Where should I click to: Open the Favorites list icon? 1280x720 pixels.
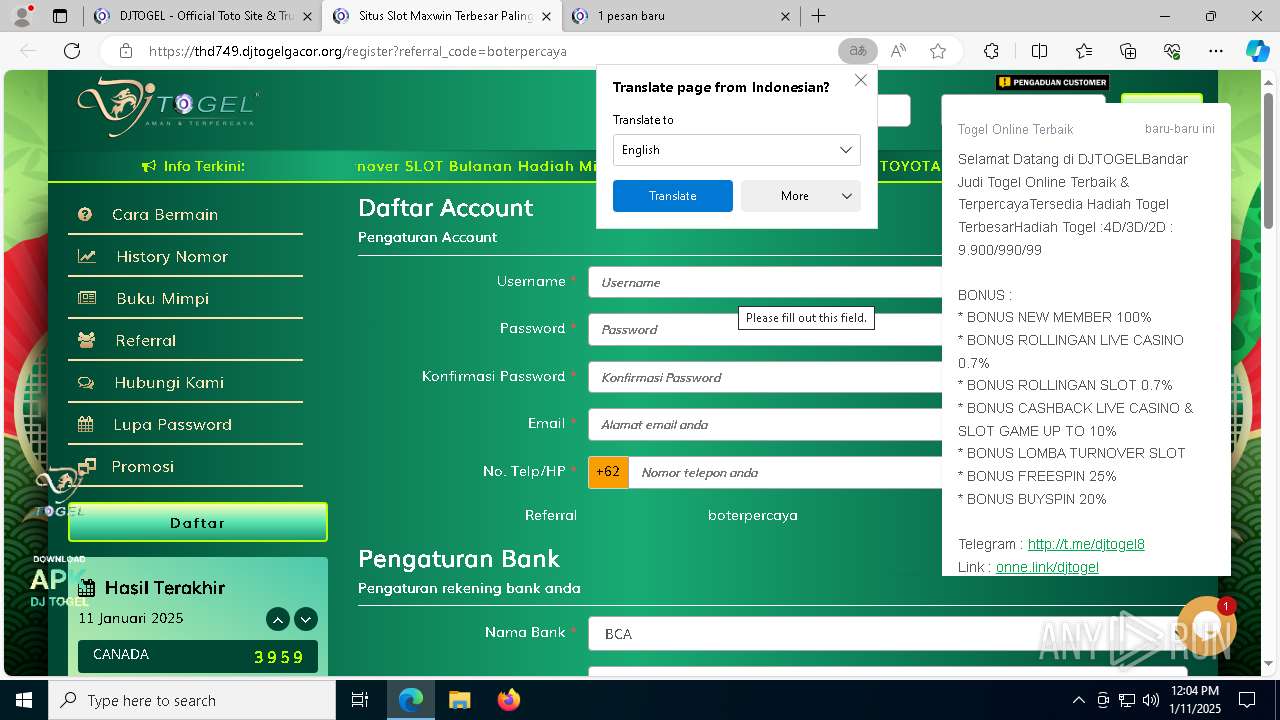tap(1084, 51)
